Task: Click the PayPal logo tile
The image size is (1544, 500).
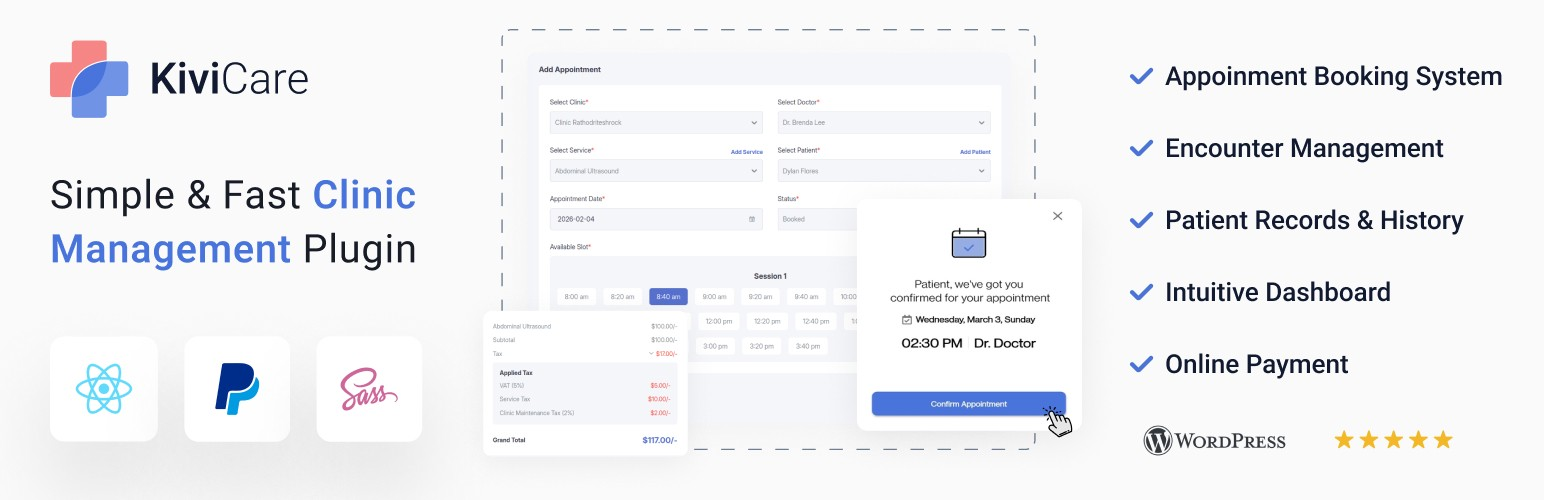Action: tap(237, 389)
